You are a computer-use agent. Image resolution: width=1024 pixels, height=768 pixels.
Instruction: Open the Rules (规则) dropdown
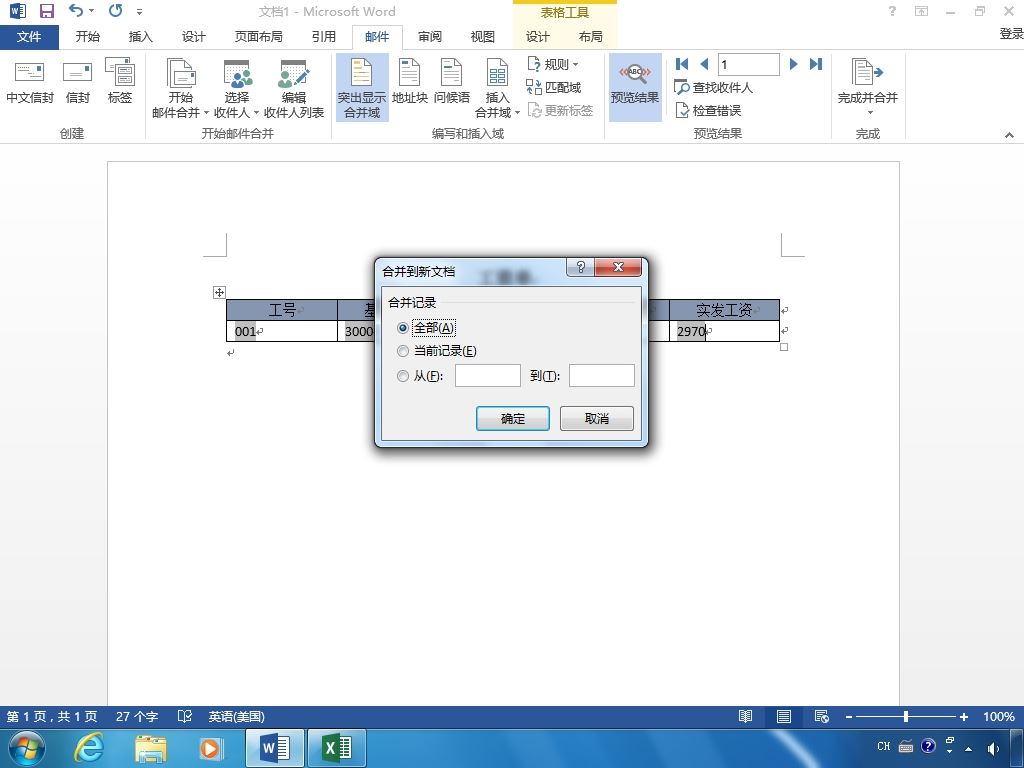(x=552, y=64)
